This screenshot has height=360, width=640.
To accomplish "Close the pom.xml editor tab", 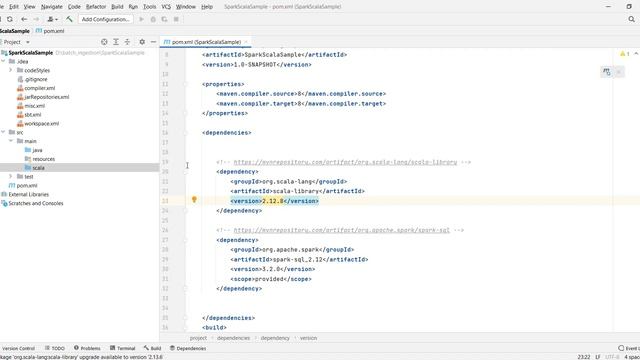I will 246,42.
